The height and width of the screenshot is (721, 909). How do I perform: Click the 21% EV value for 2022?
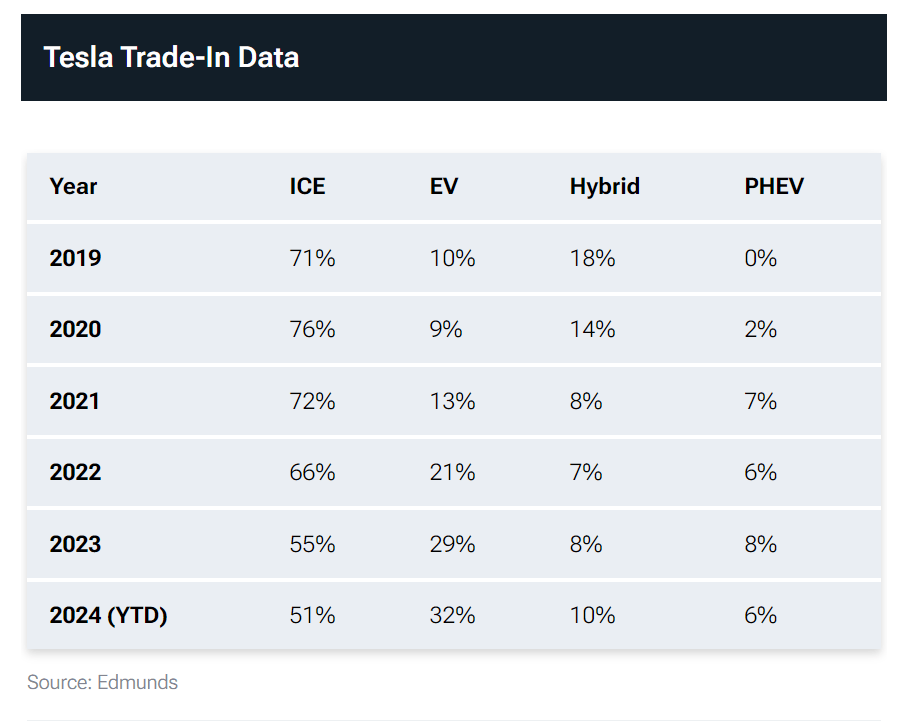[452, 472]
